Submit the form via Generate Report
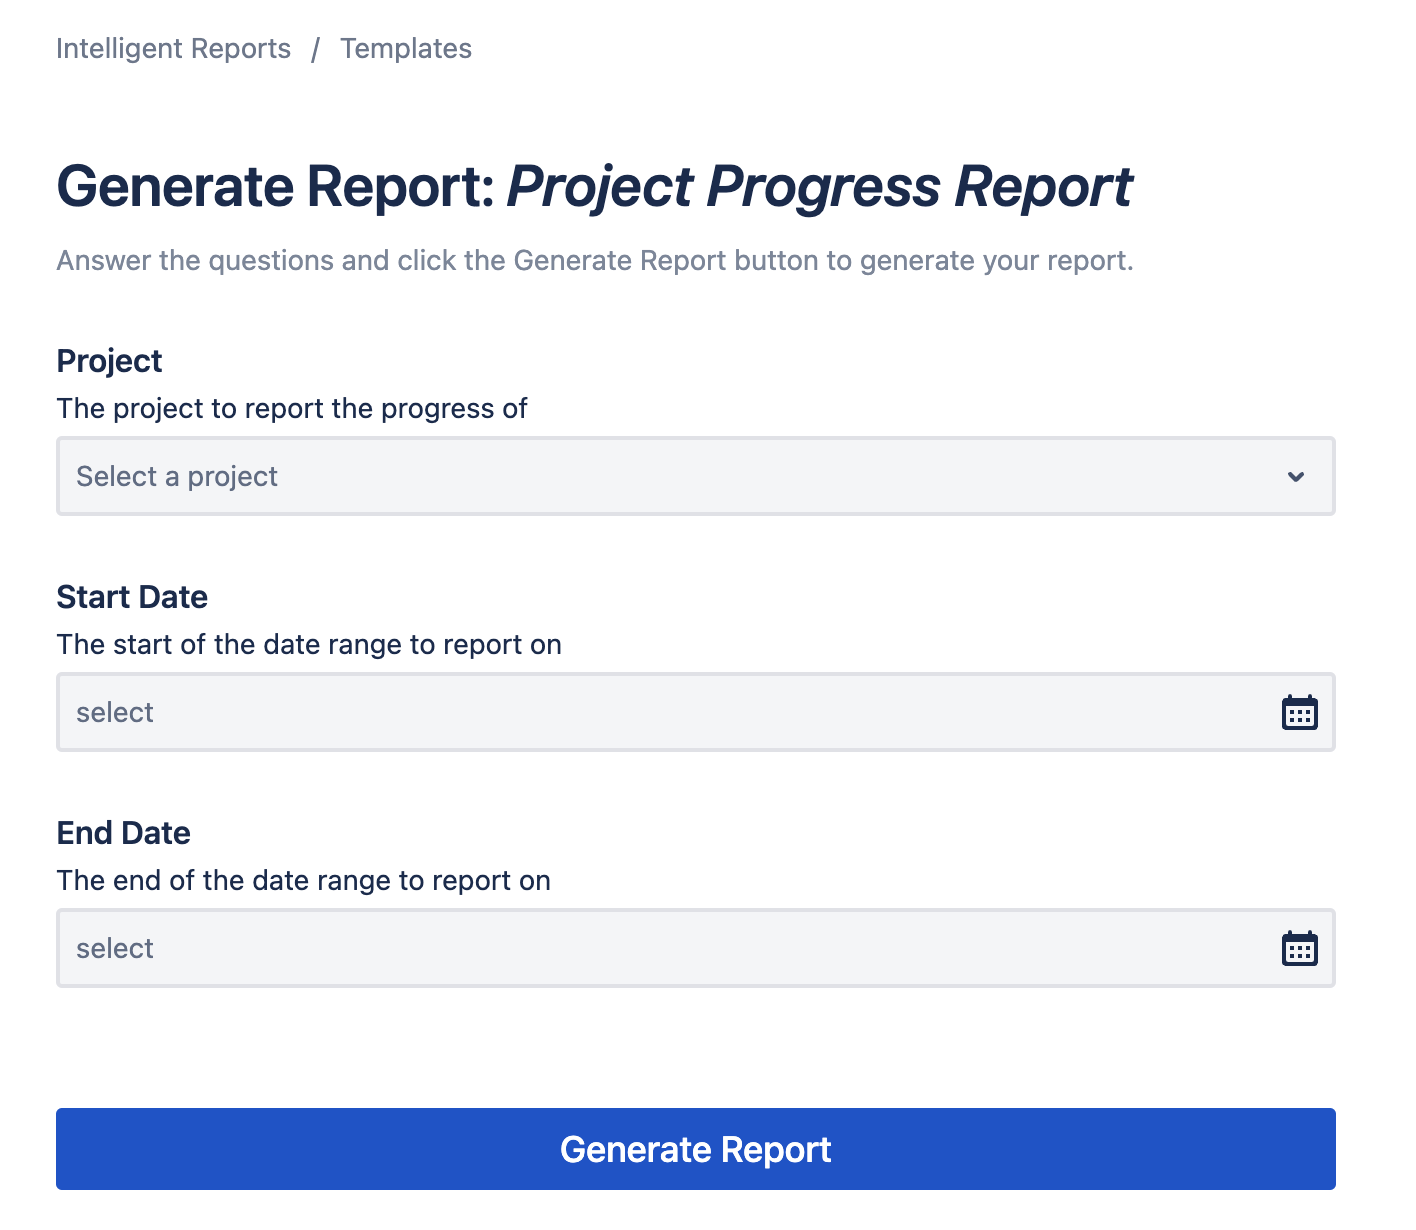Viewport: 1416px width, 1230px height. (x=695, y=1149)
